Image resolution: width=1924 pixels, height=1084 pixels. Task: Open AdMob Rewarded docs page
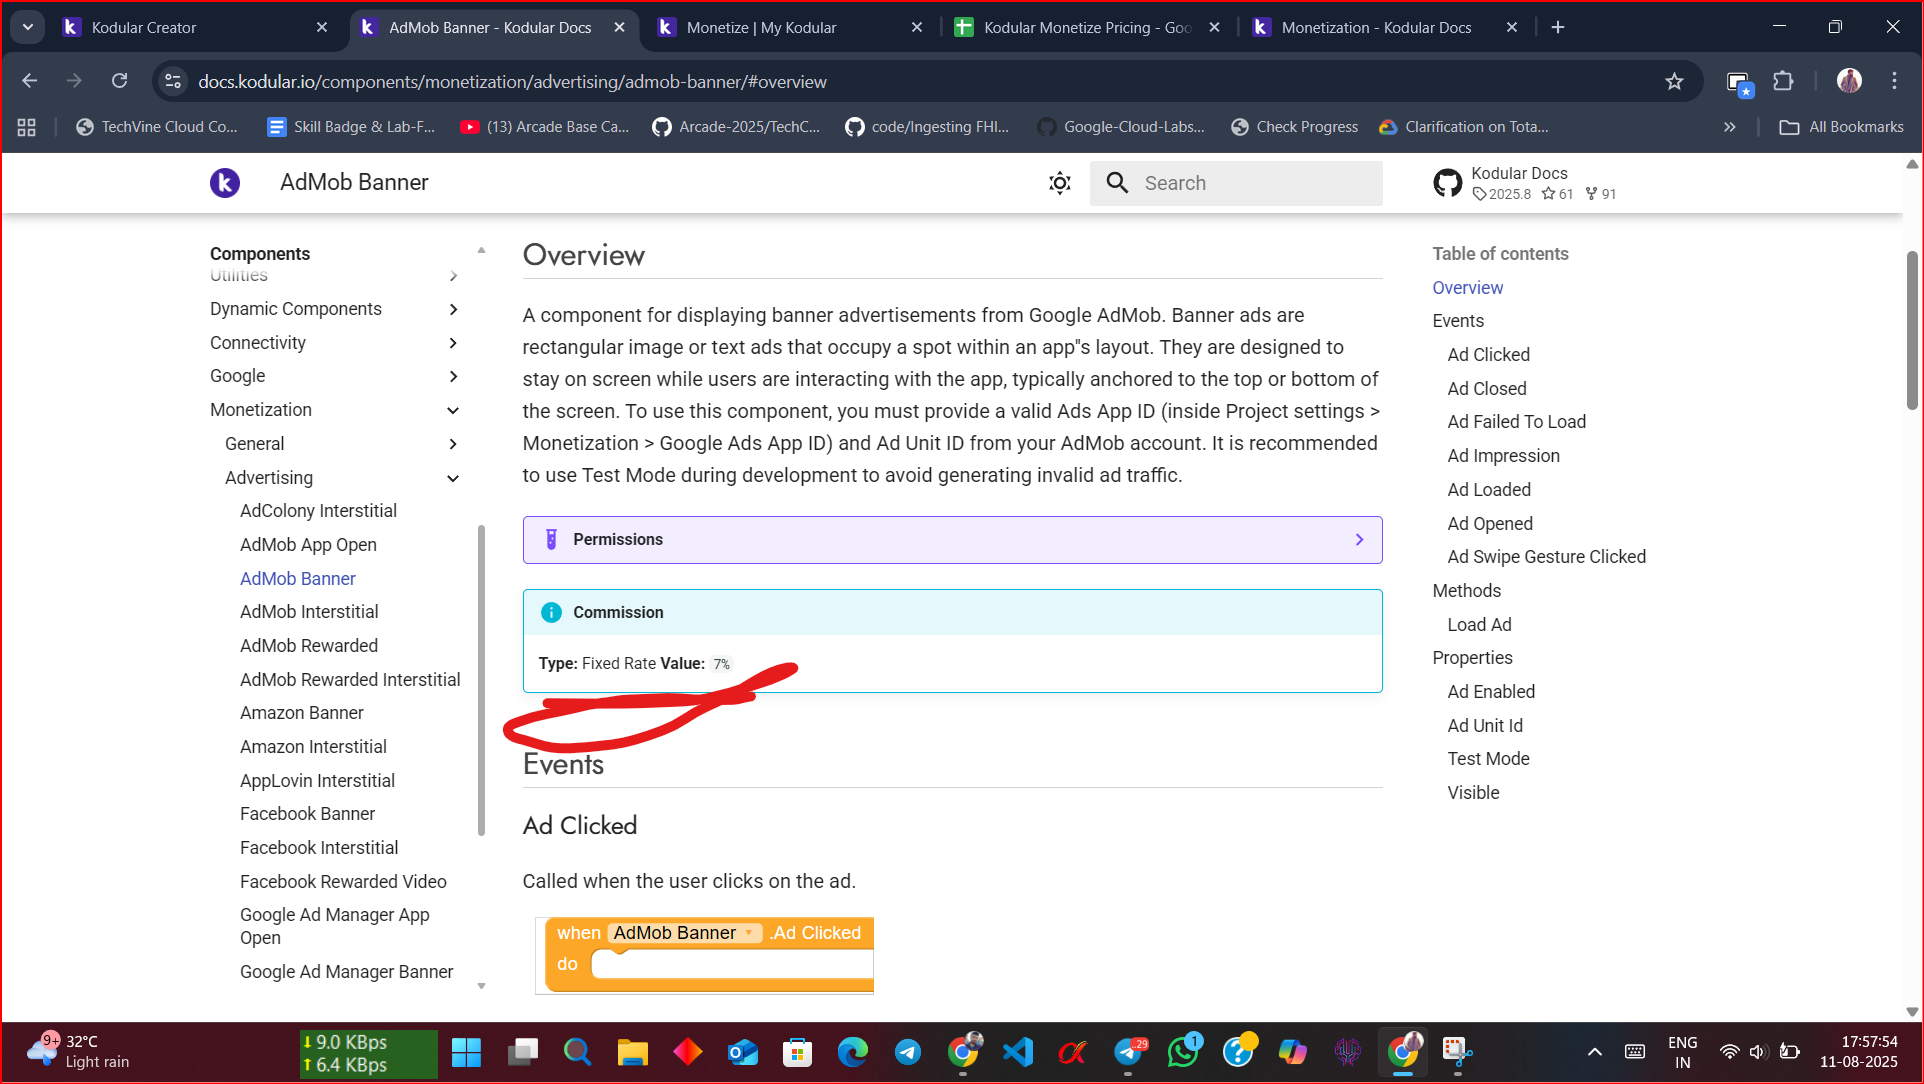(309, 646)
